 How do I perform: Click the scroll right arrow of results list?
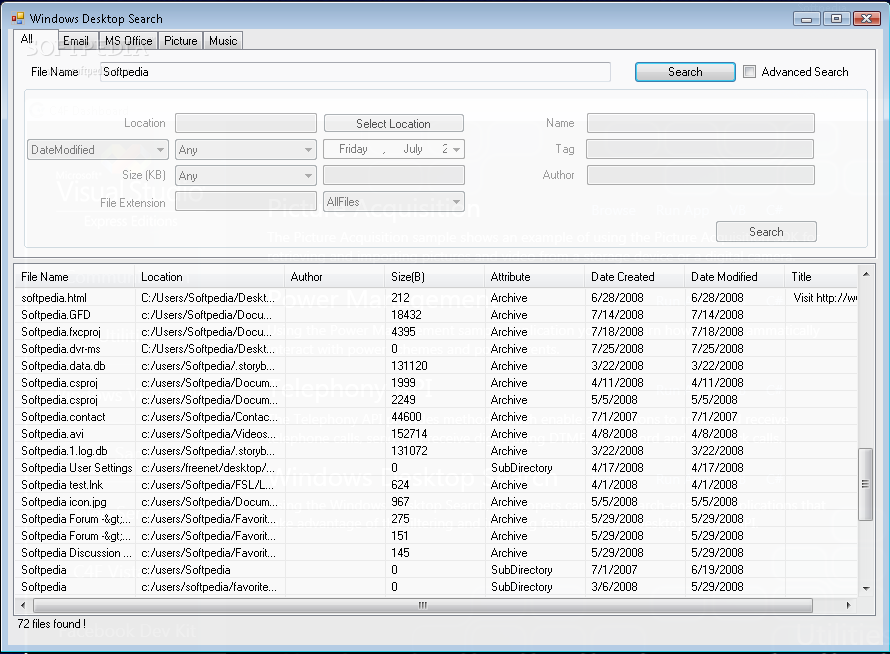(x=849, y=605)
